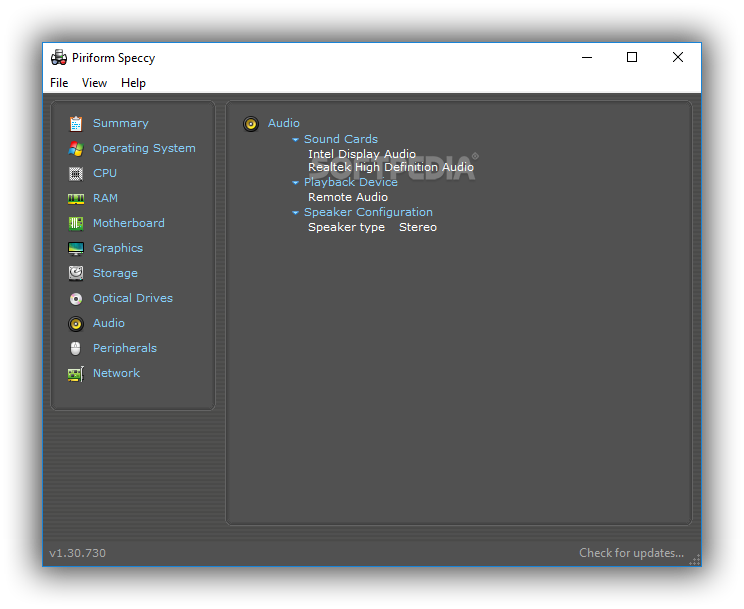The width and height of the screenshot is (744, 609).
Task: Click the Peripherals mouse icon
Action: (x=76, y=348)
